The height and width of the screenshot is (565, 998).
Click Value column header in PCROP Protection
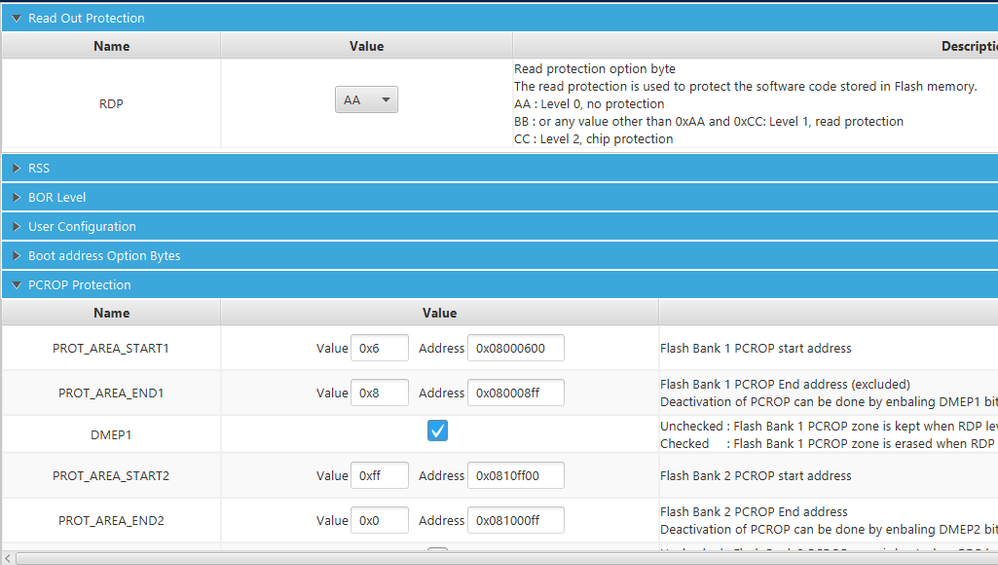coord(440,313)
